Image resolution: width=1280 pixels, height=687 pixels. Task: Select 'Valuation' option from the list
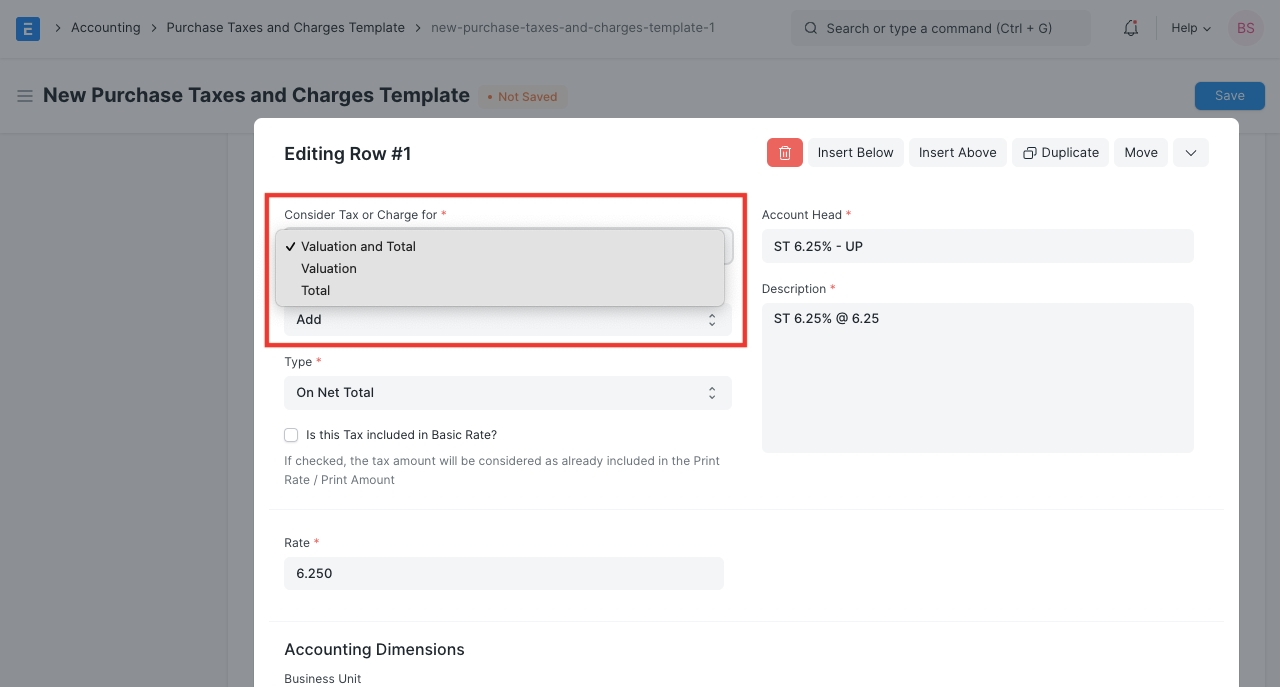(x=329, y=268)
